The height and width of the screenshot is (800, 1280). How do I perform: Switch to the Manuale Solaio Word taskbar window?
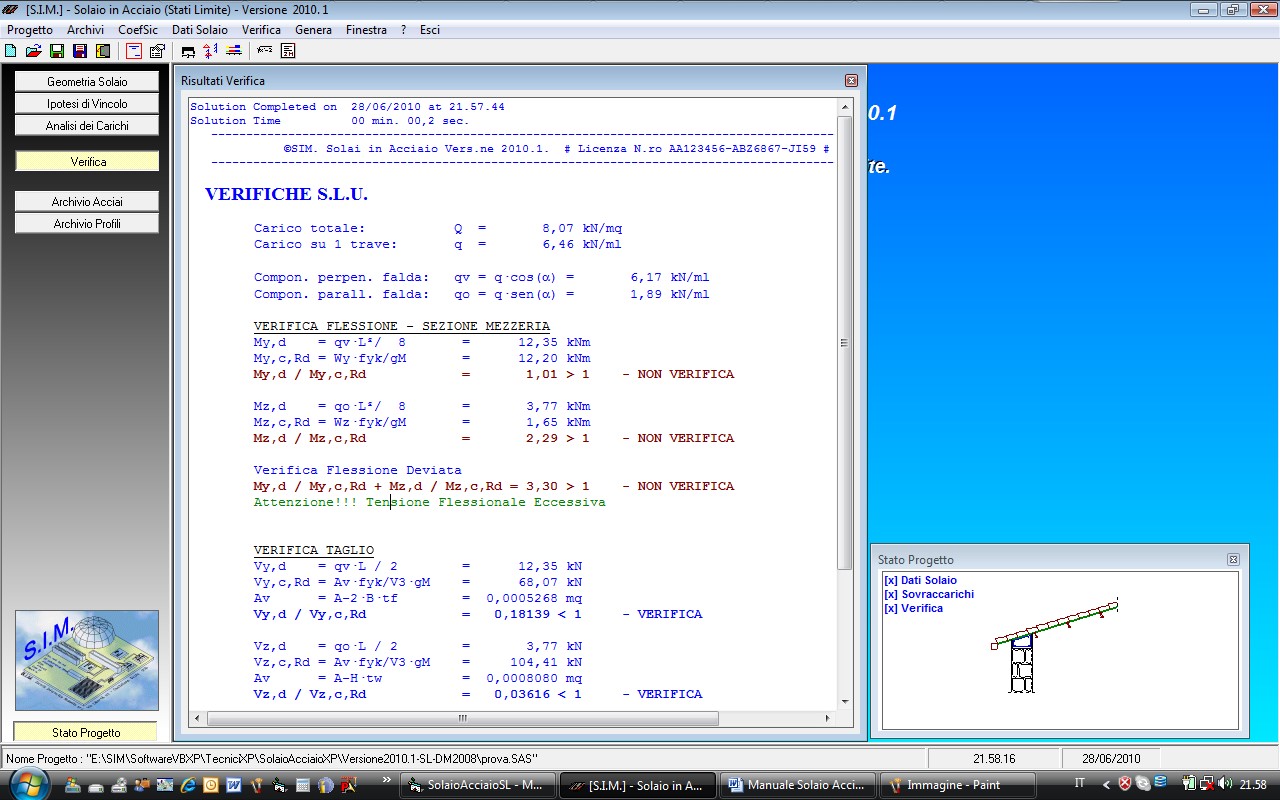point(797,785)
